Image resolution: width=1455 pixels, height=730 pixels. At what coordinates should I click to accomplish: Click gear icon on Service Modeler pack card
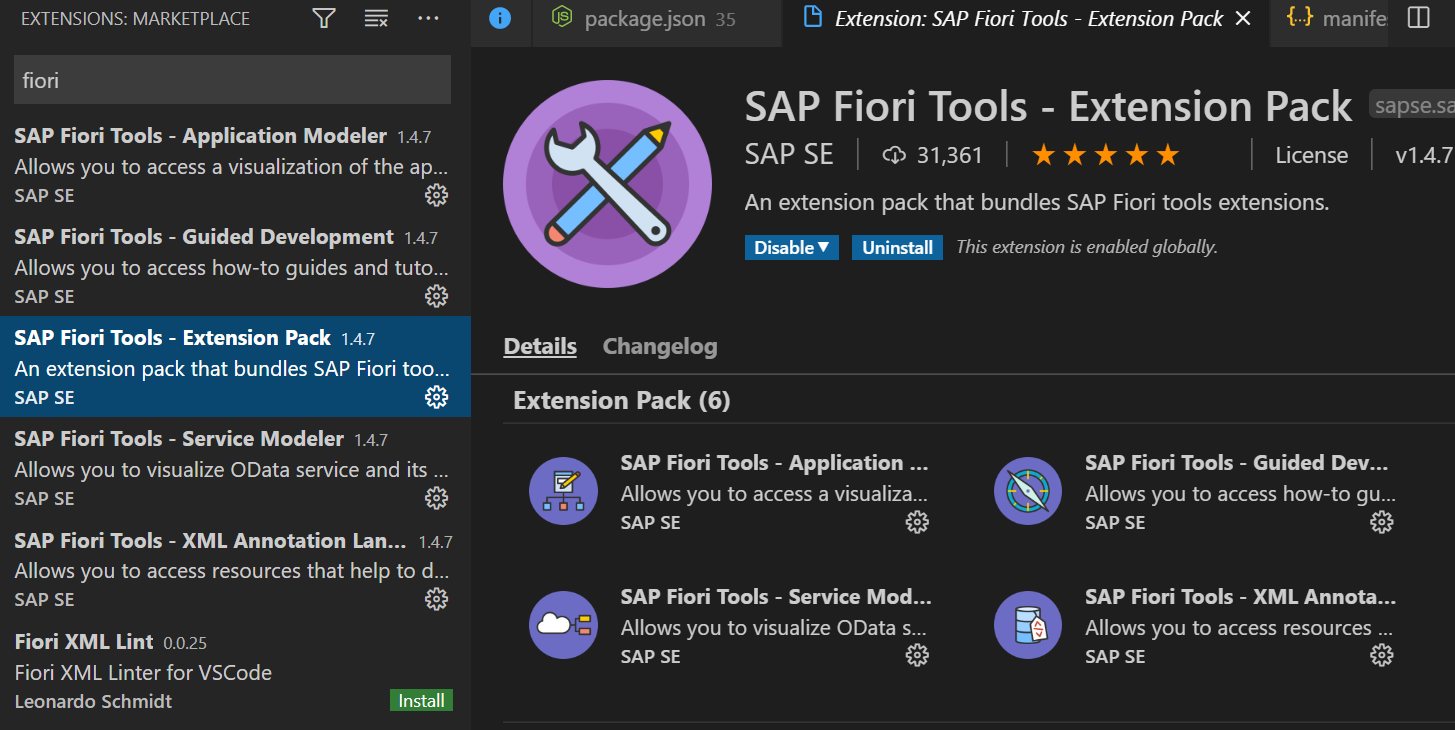[916, 655]
